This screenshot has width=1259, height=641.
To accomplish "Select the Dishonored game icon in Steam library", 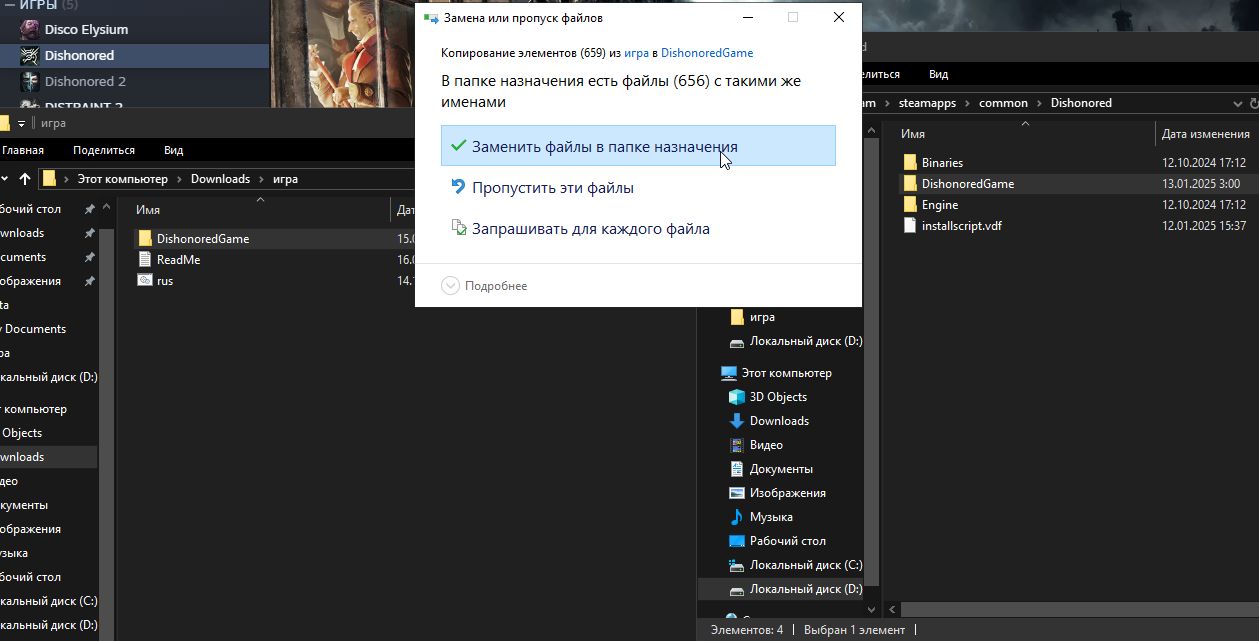I will click(29, 56).
